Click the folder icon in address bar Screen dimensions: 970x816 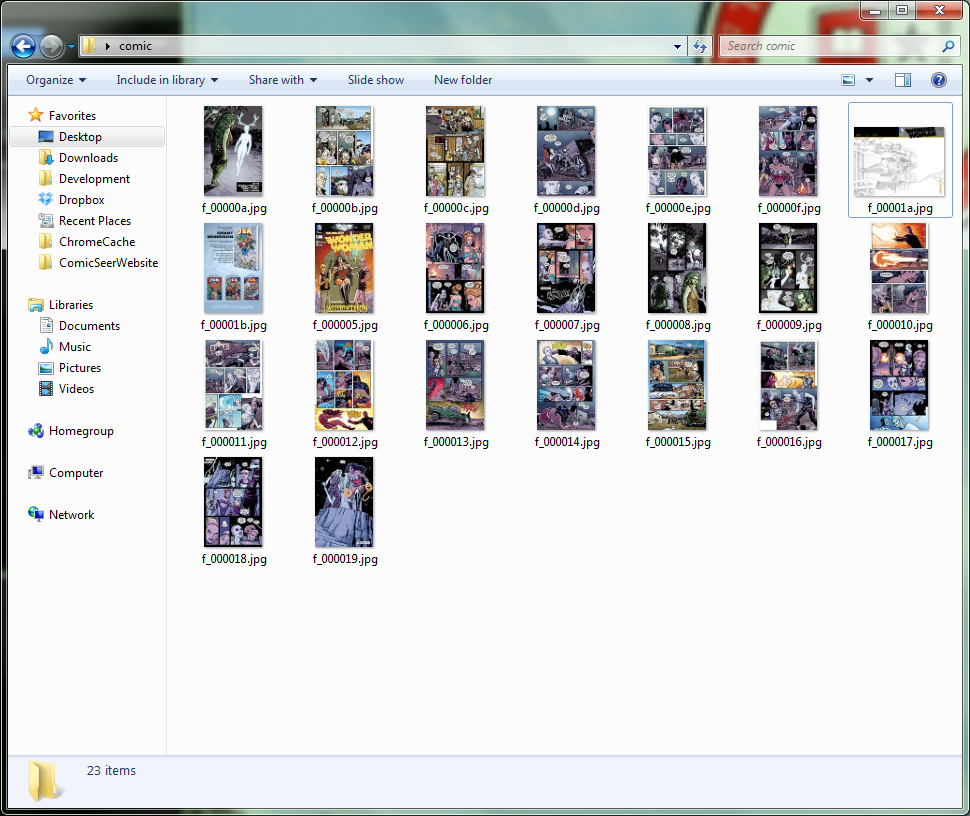(90, 46)
